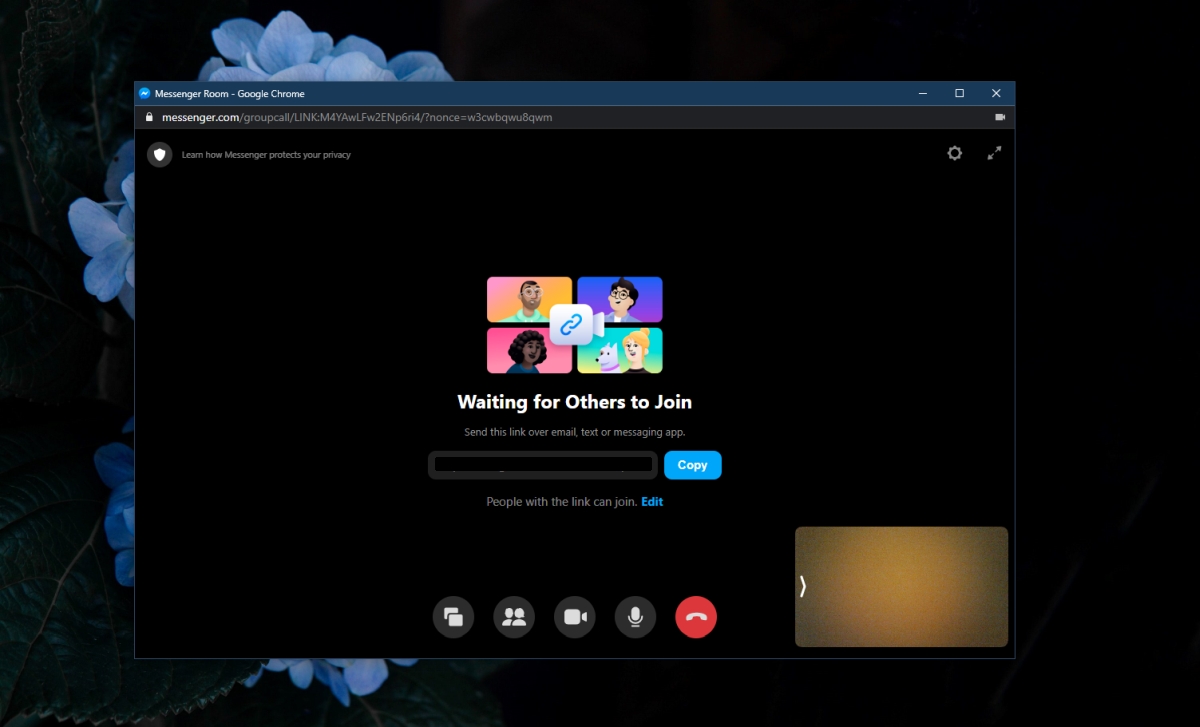Open Learn how Messenger protects your privacy

tap(265, 154)
